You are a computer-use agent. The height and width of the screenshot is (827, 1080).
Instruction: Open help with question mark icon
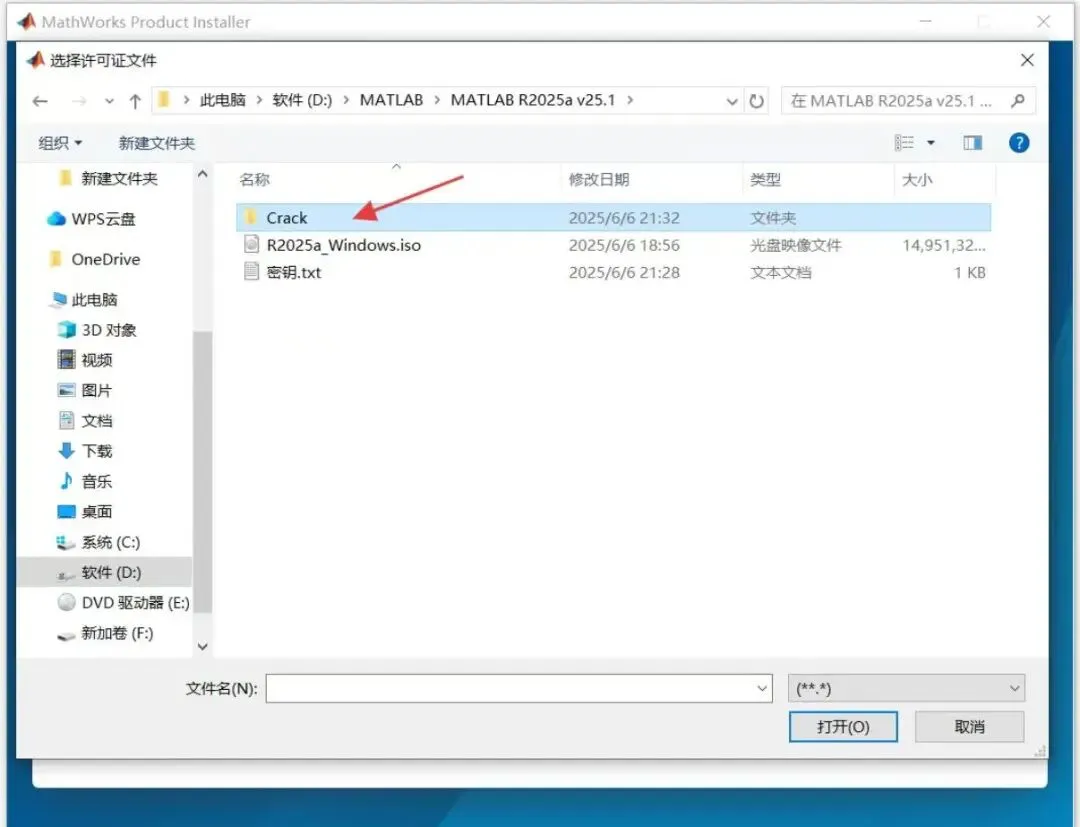(x=1019, y=143)
